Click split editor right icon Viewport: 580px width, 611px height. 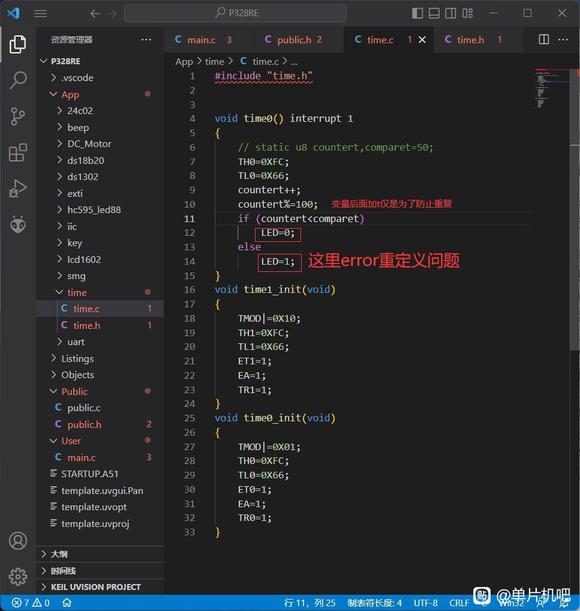tap(544, 39)
